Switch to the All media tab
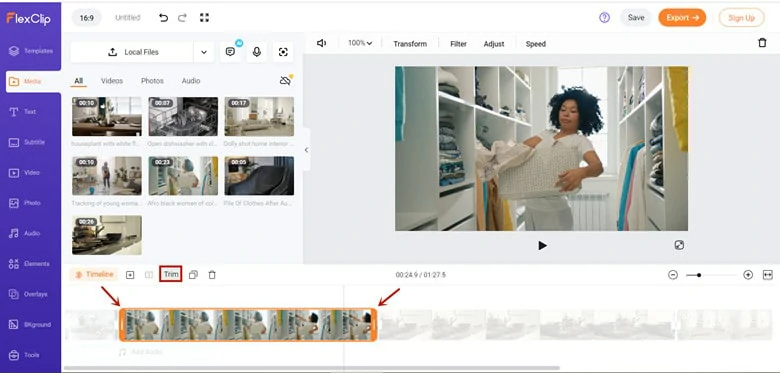The width and height of the screenshot is (780, 373). pyautogui.click(x=79, y=81)
